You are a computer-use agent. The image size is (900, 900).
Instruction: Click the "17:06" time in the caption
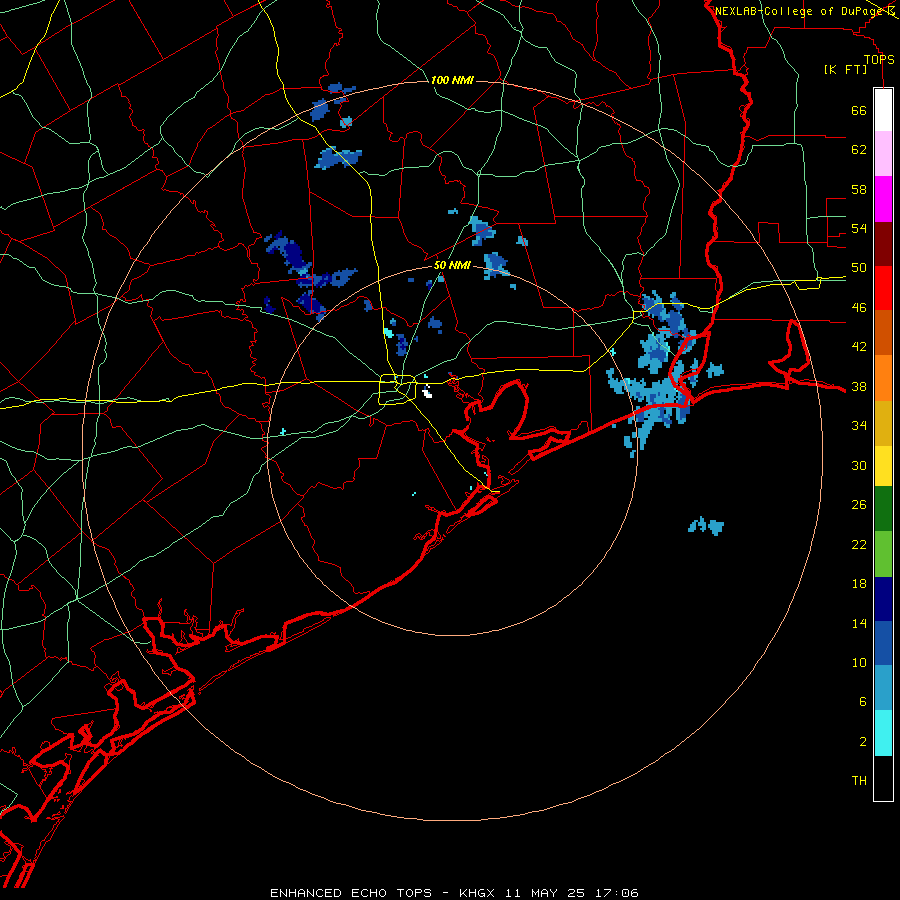point(617,893)
